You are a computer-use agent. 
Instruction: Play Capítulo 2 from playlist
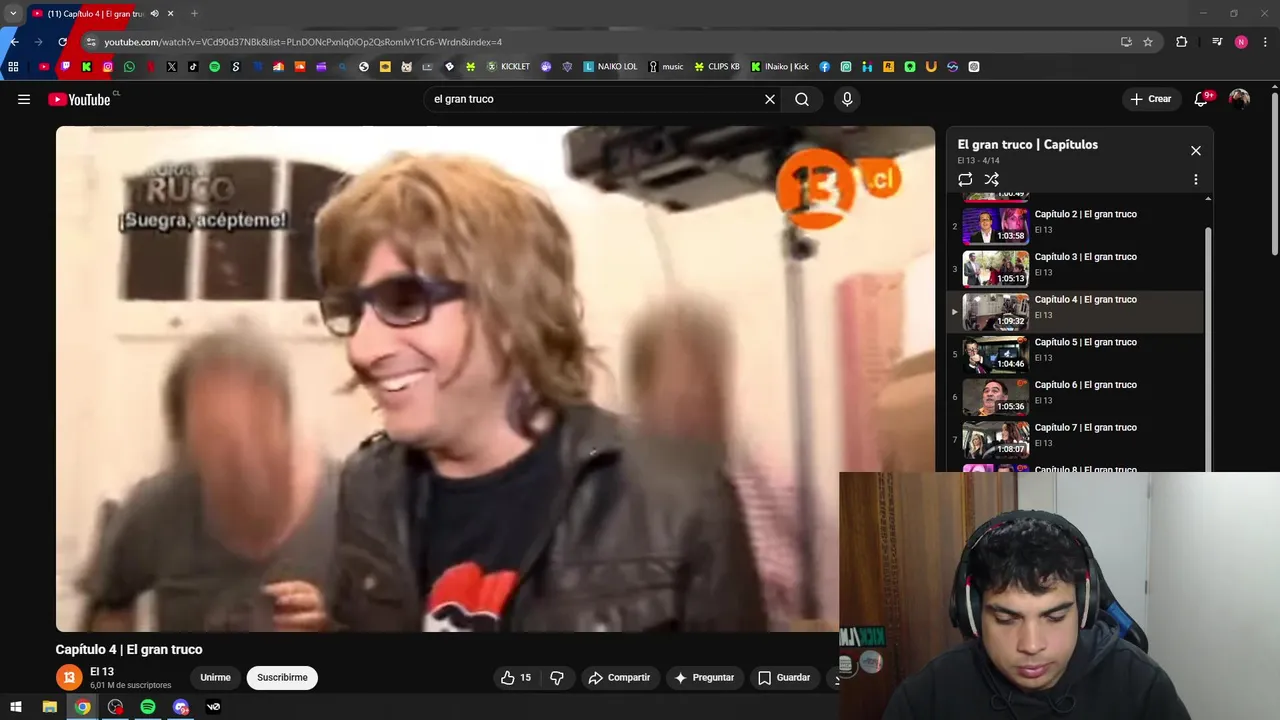1076,226
